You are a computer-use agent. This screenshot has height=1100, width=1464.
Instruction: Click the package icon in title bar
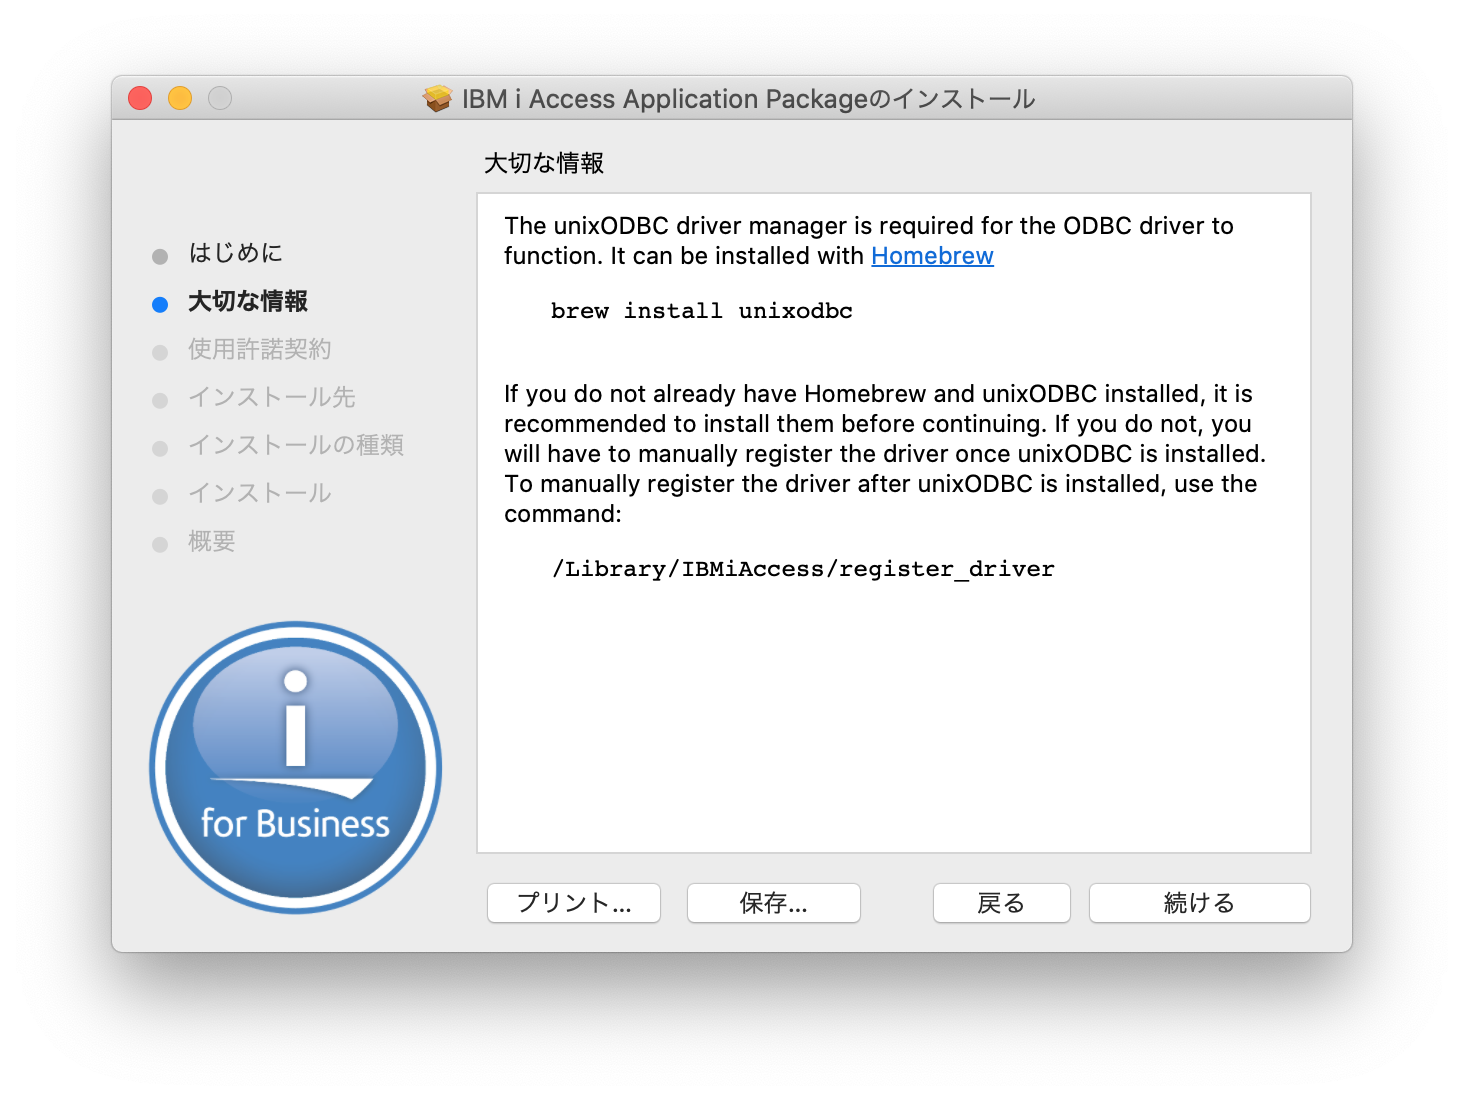(x=437, y=98)
